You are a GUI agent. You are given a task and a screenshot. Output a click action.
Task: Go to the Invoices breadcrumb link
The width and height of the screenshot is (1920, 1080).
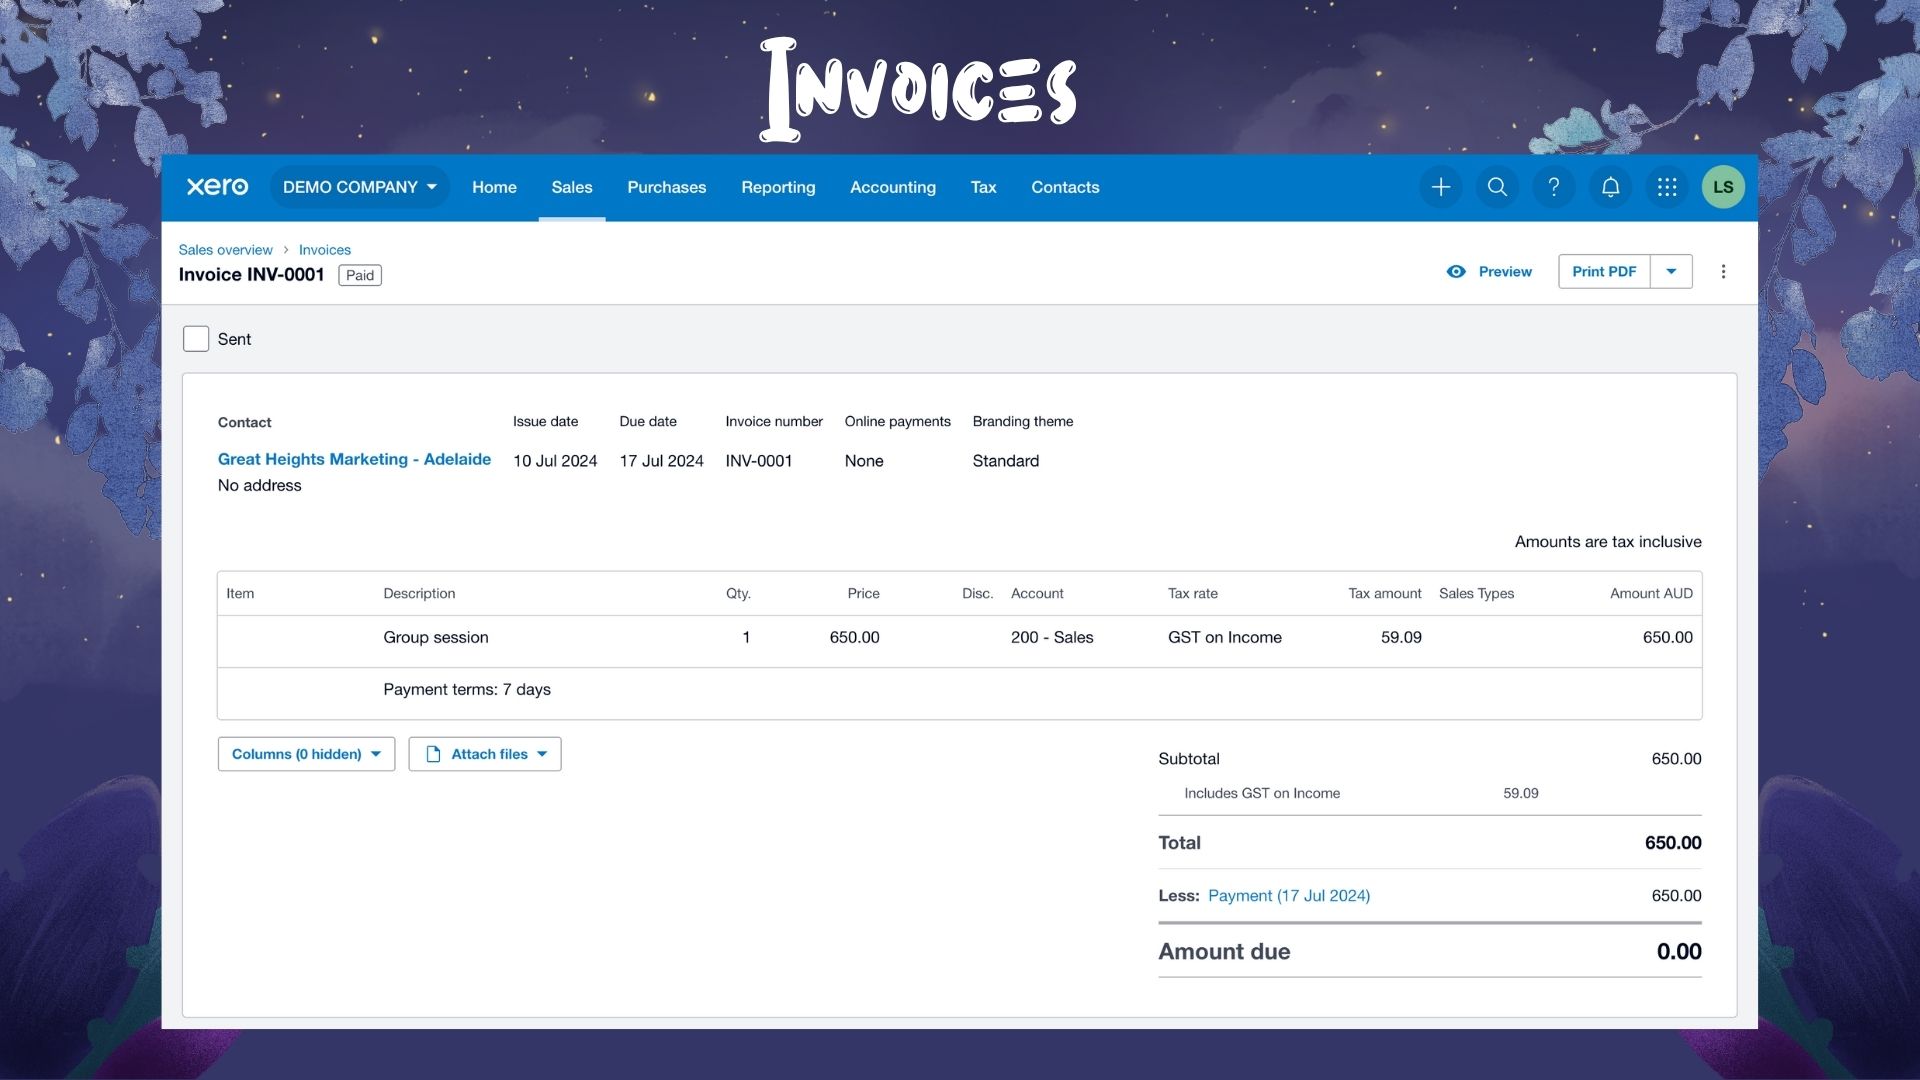coord(324,250)
